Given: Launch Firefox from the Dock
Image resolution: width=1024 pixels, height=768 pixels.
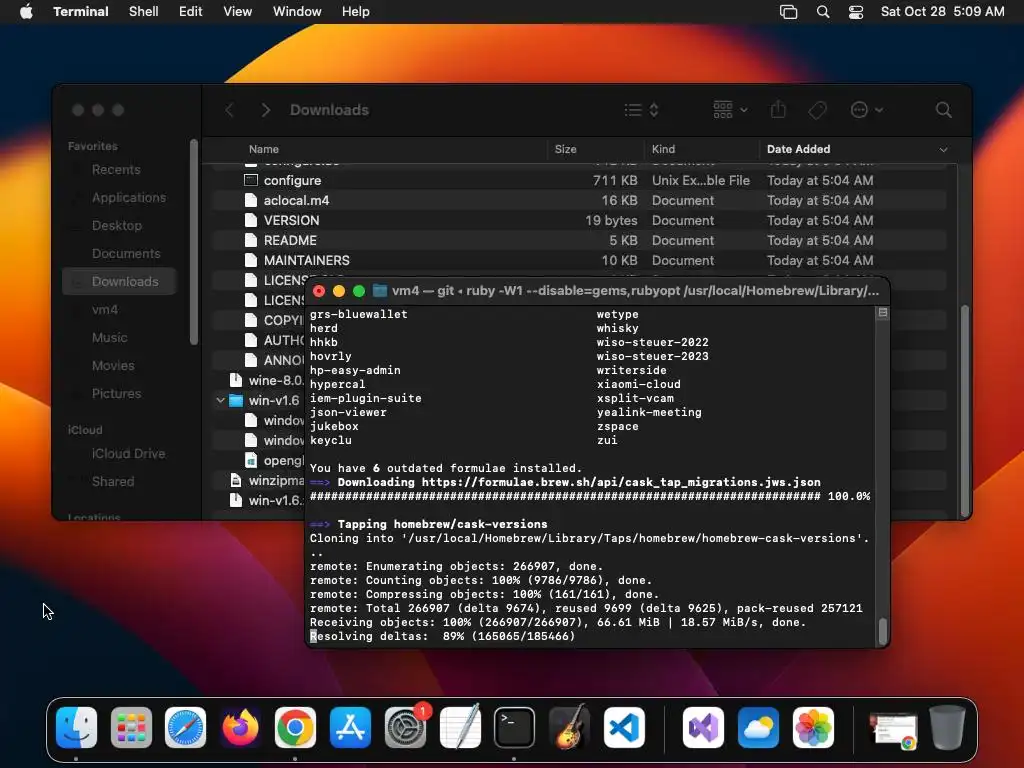Looking at the screenshot, I should click(240, 727).
